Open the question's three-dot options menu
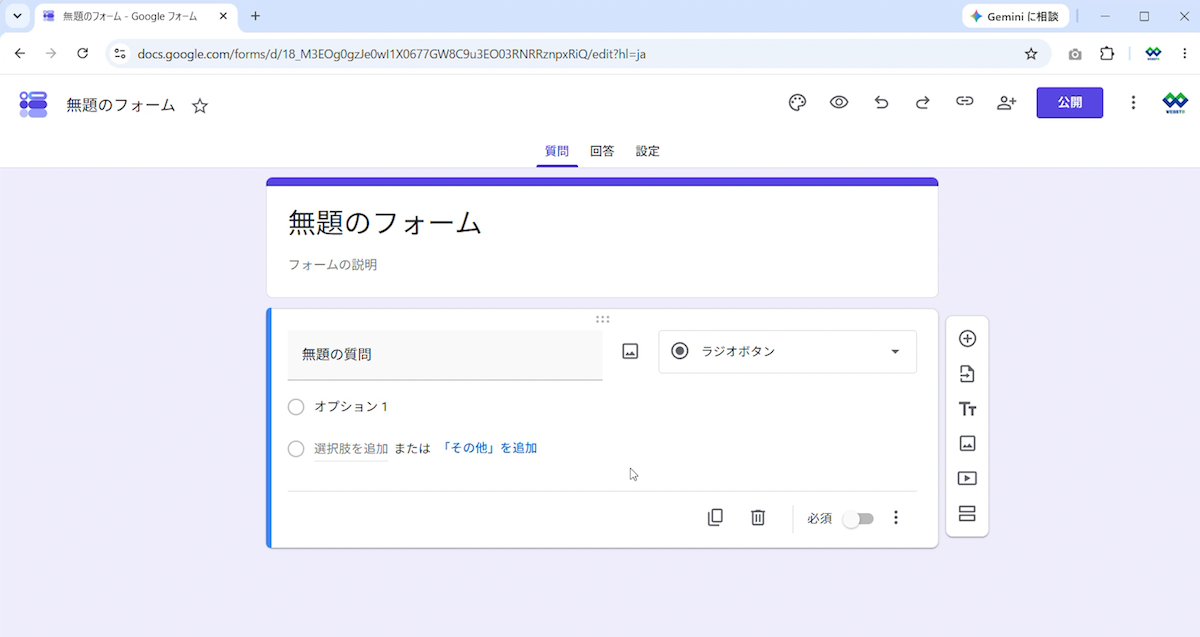The width and height of the screenshot is (1200, 637). [896, 518]
